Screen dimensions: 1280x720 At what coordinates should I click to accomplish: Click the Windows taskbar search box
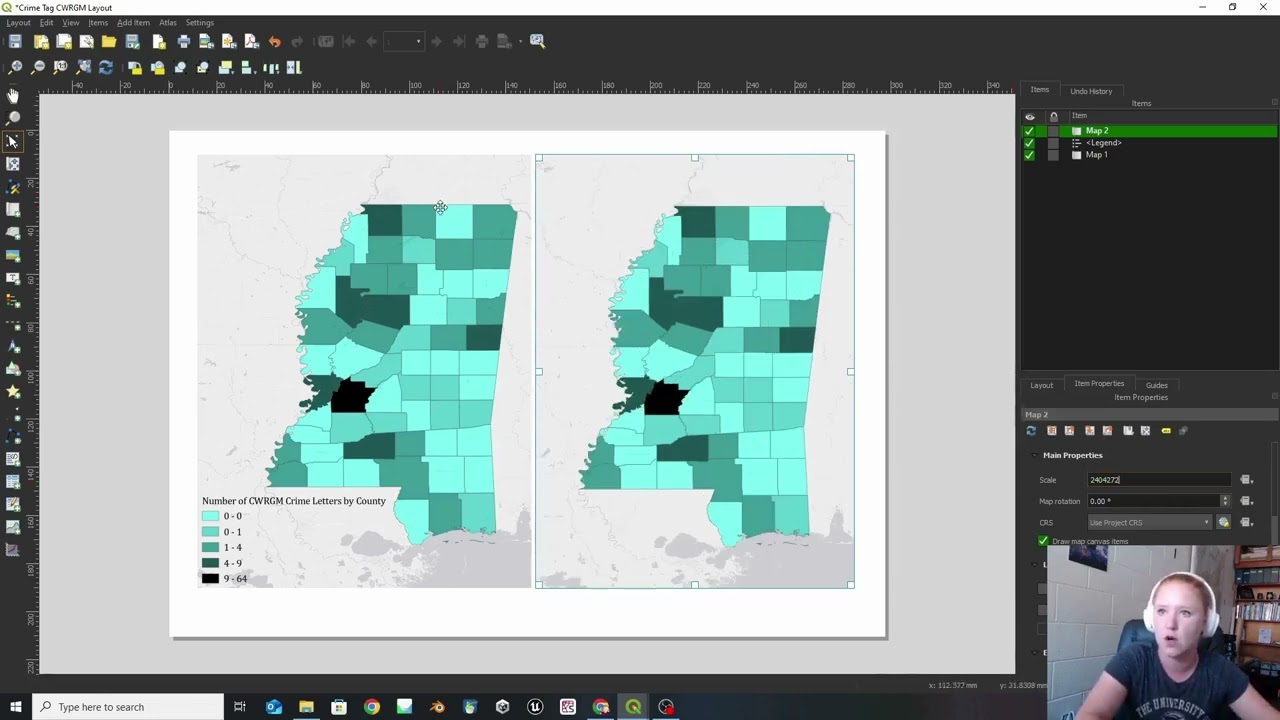(x=128, y=707)
